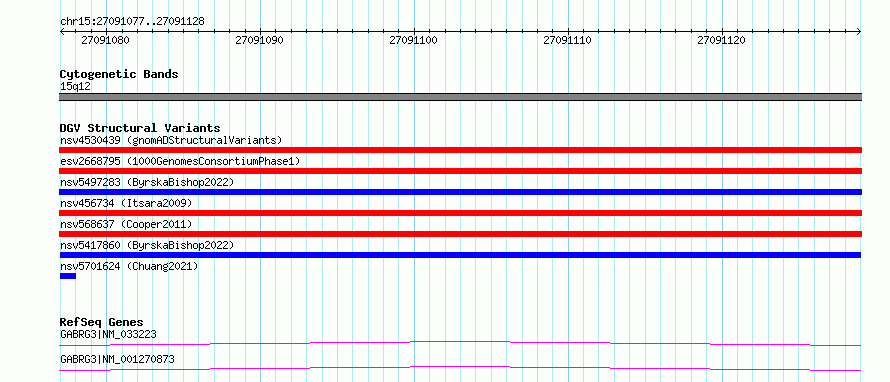Click the GABRG3|NM_033223 gene label
Viewport: 890px width, 382px height.
(108, 334)
